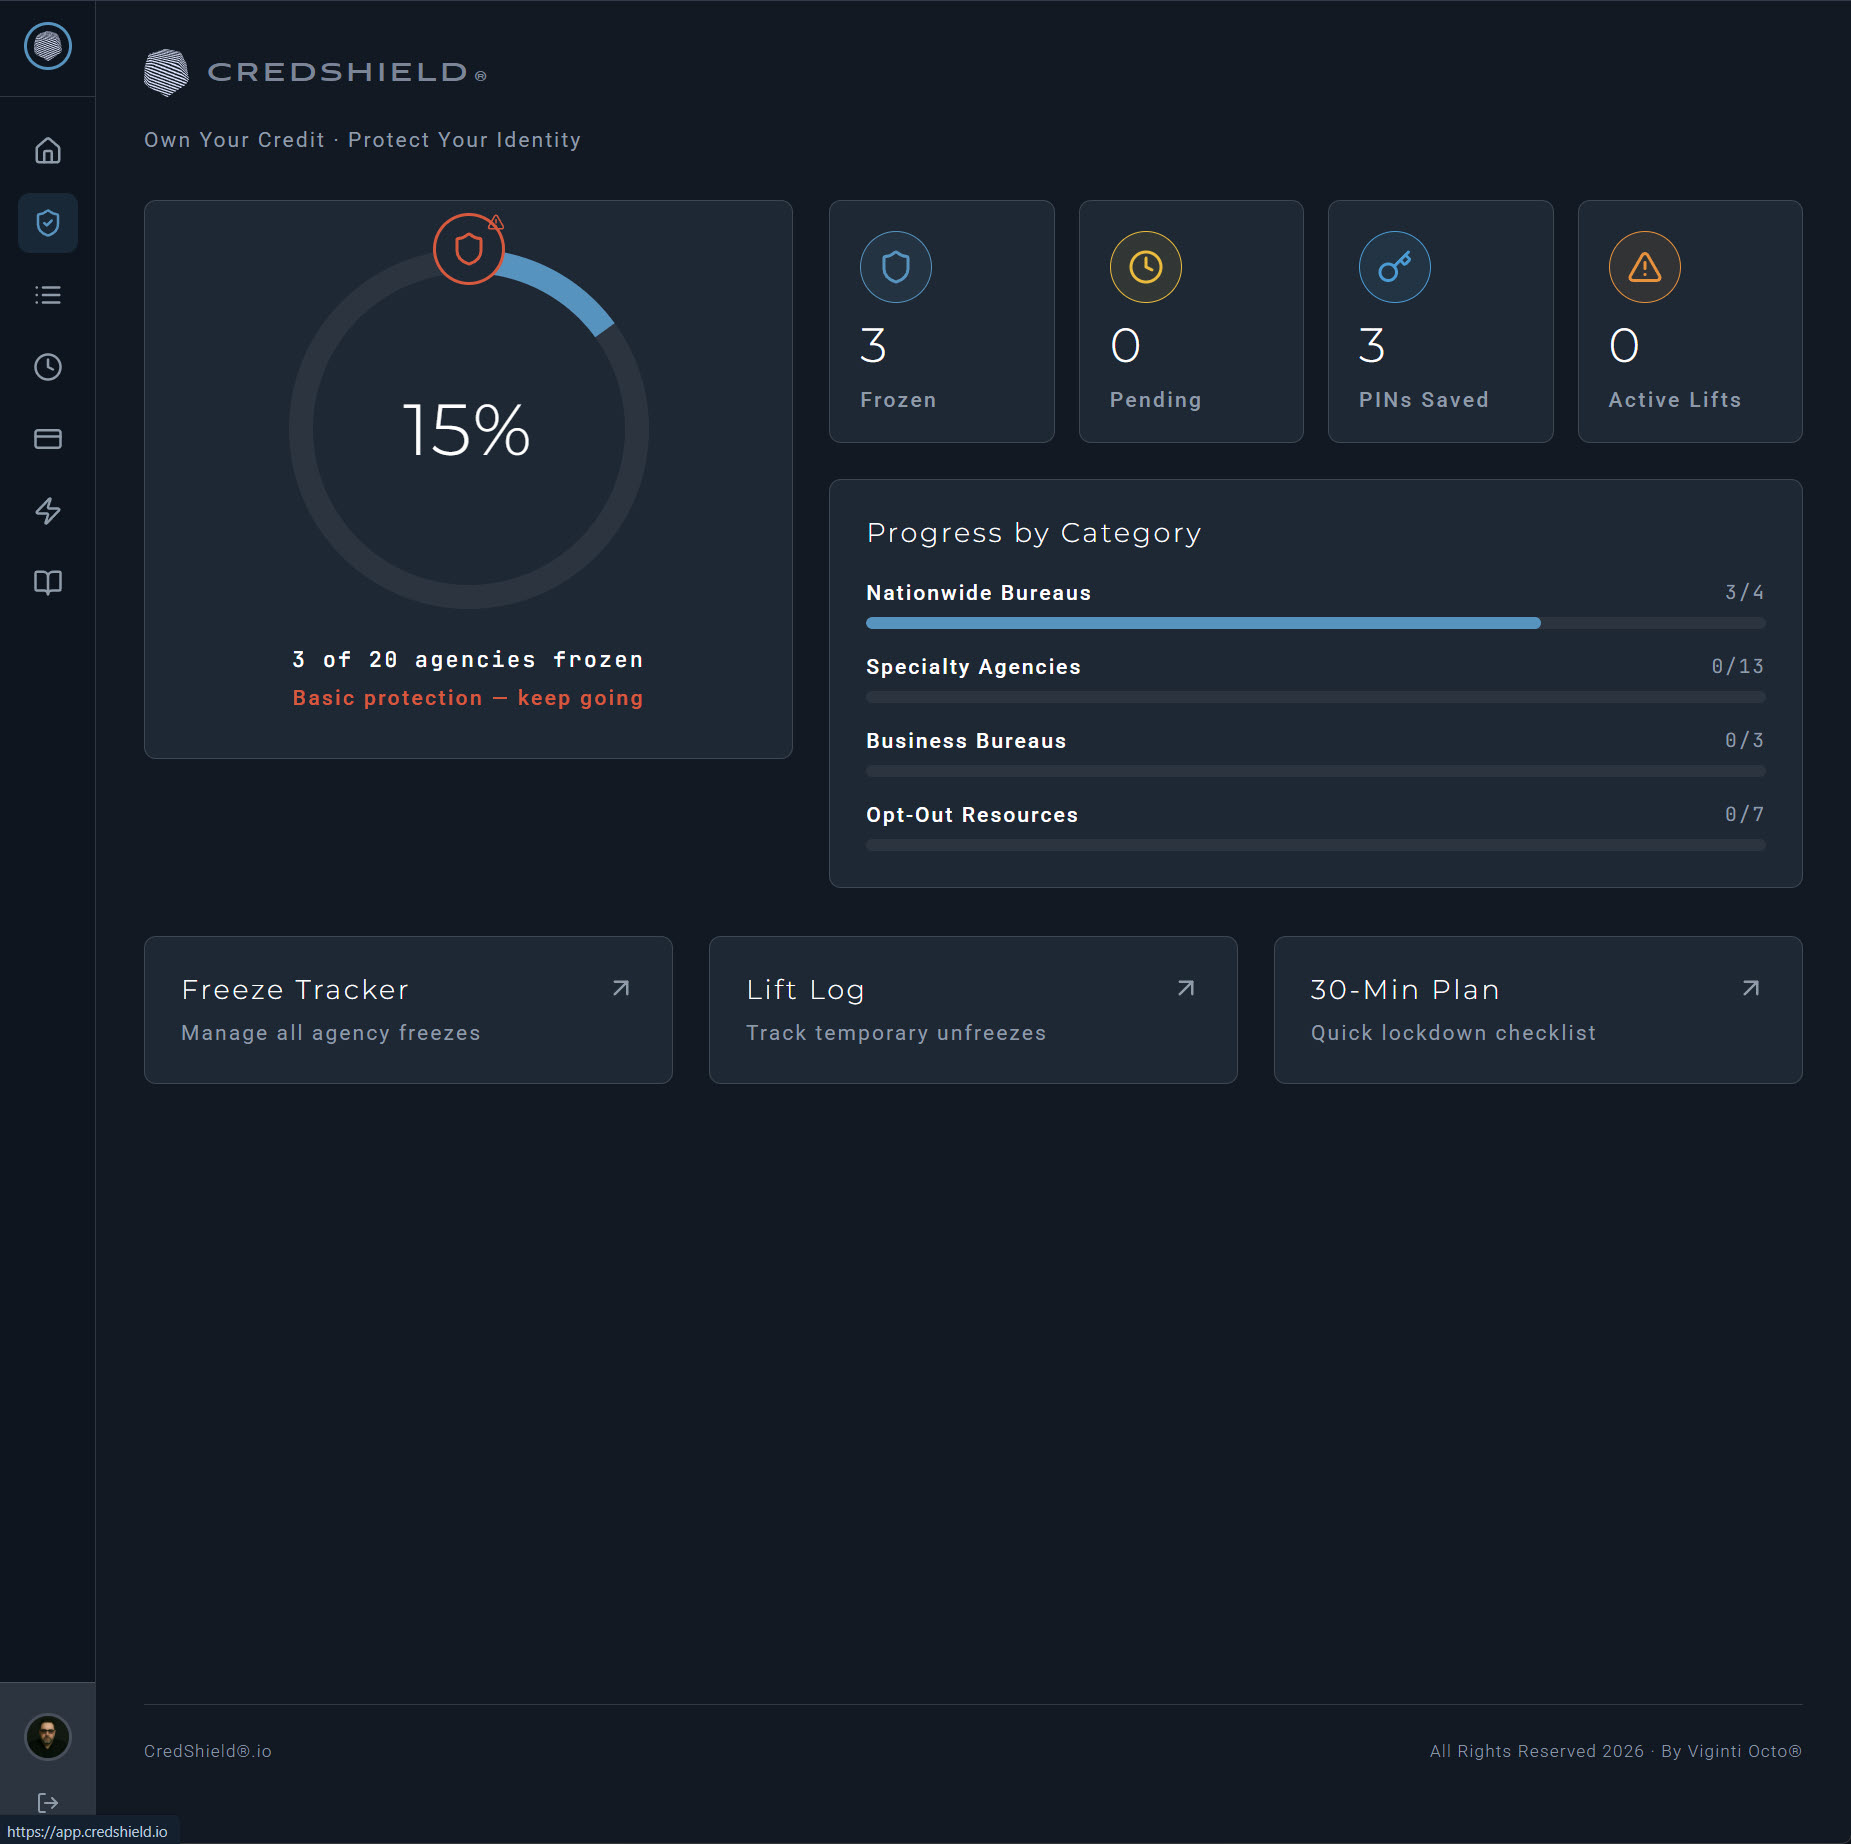Open the lightning bolt sidebar icon
This screenshot has height=1844, width=1851.
click(48, 511)
